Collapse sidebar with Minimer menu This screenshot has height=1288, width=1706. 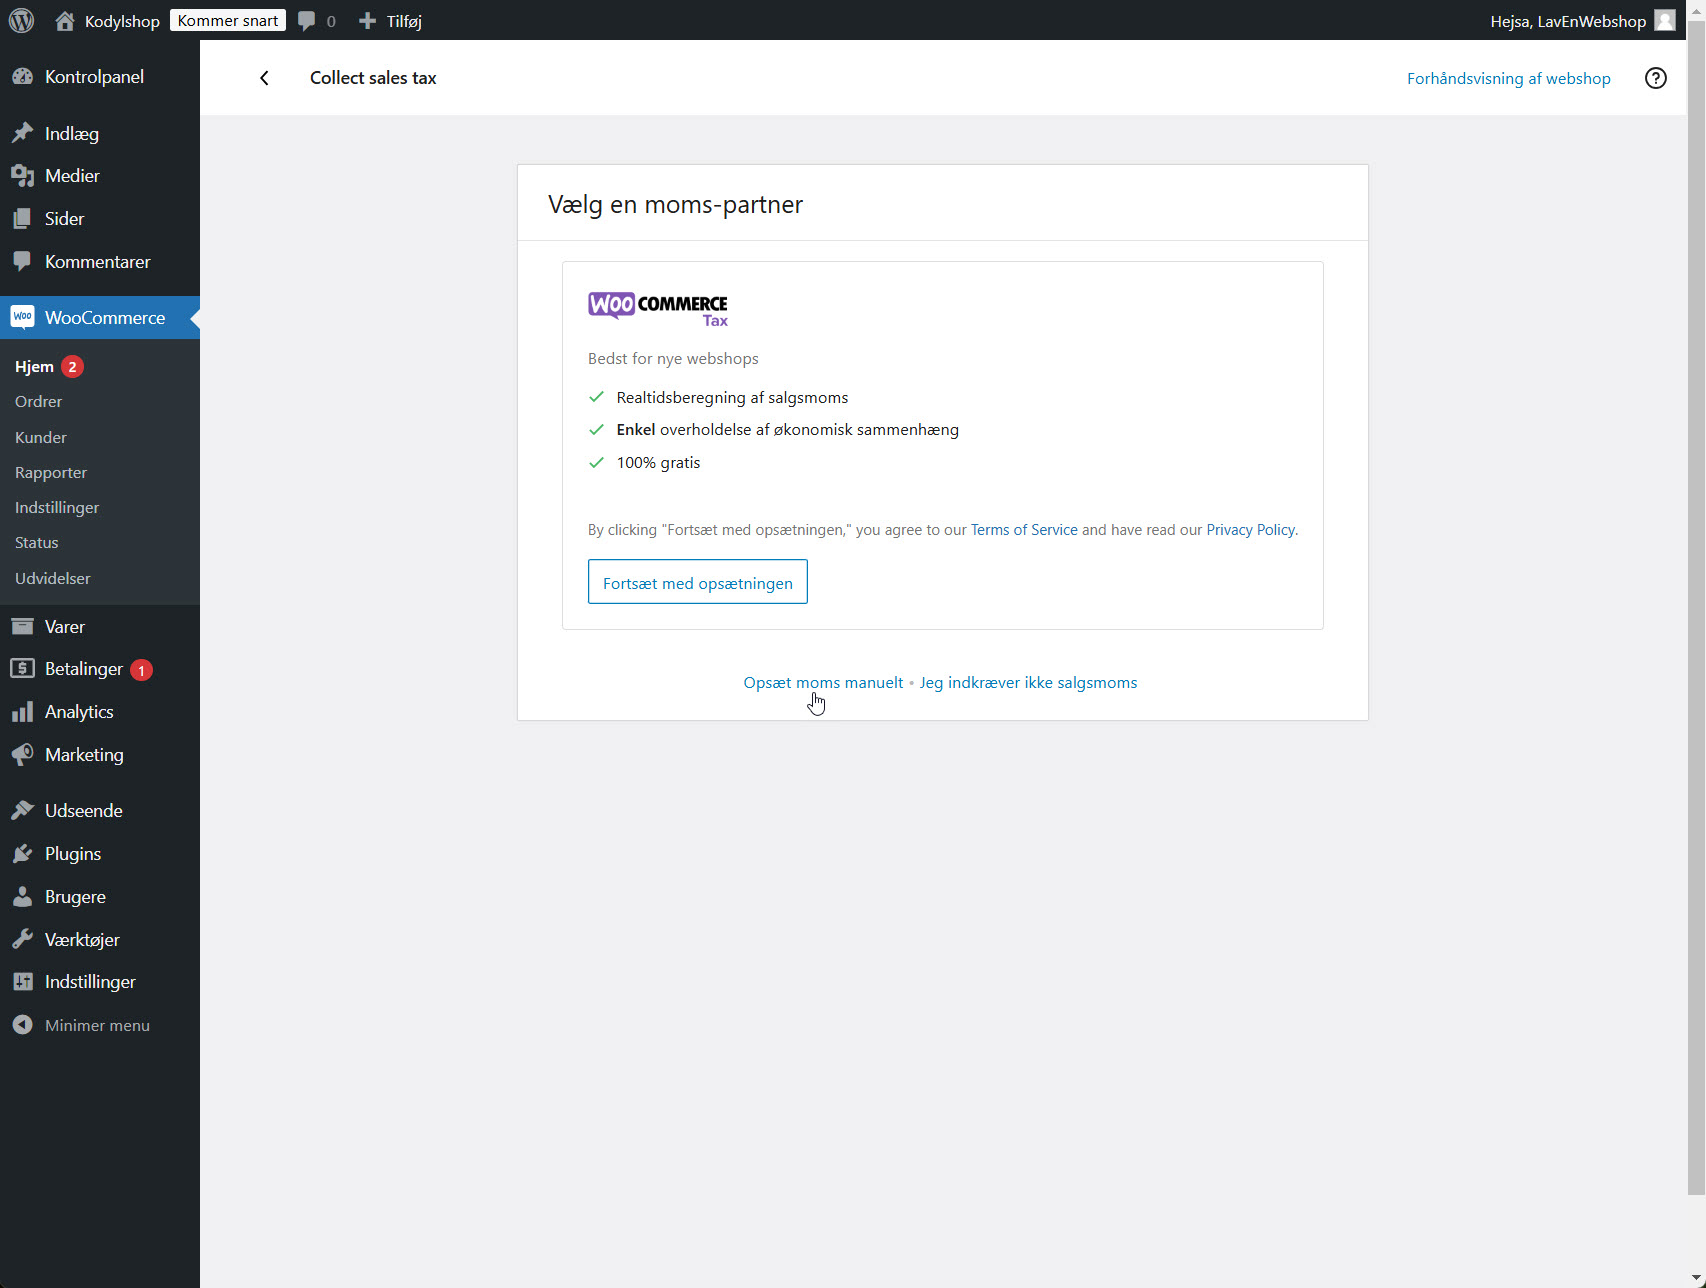(x=96, y=1025)
